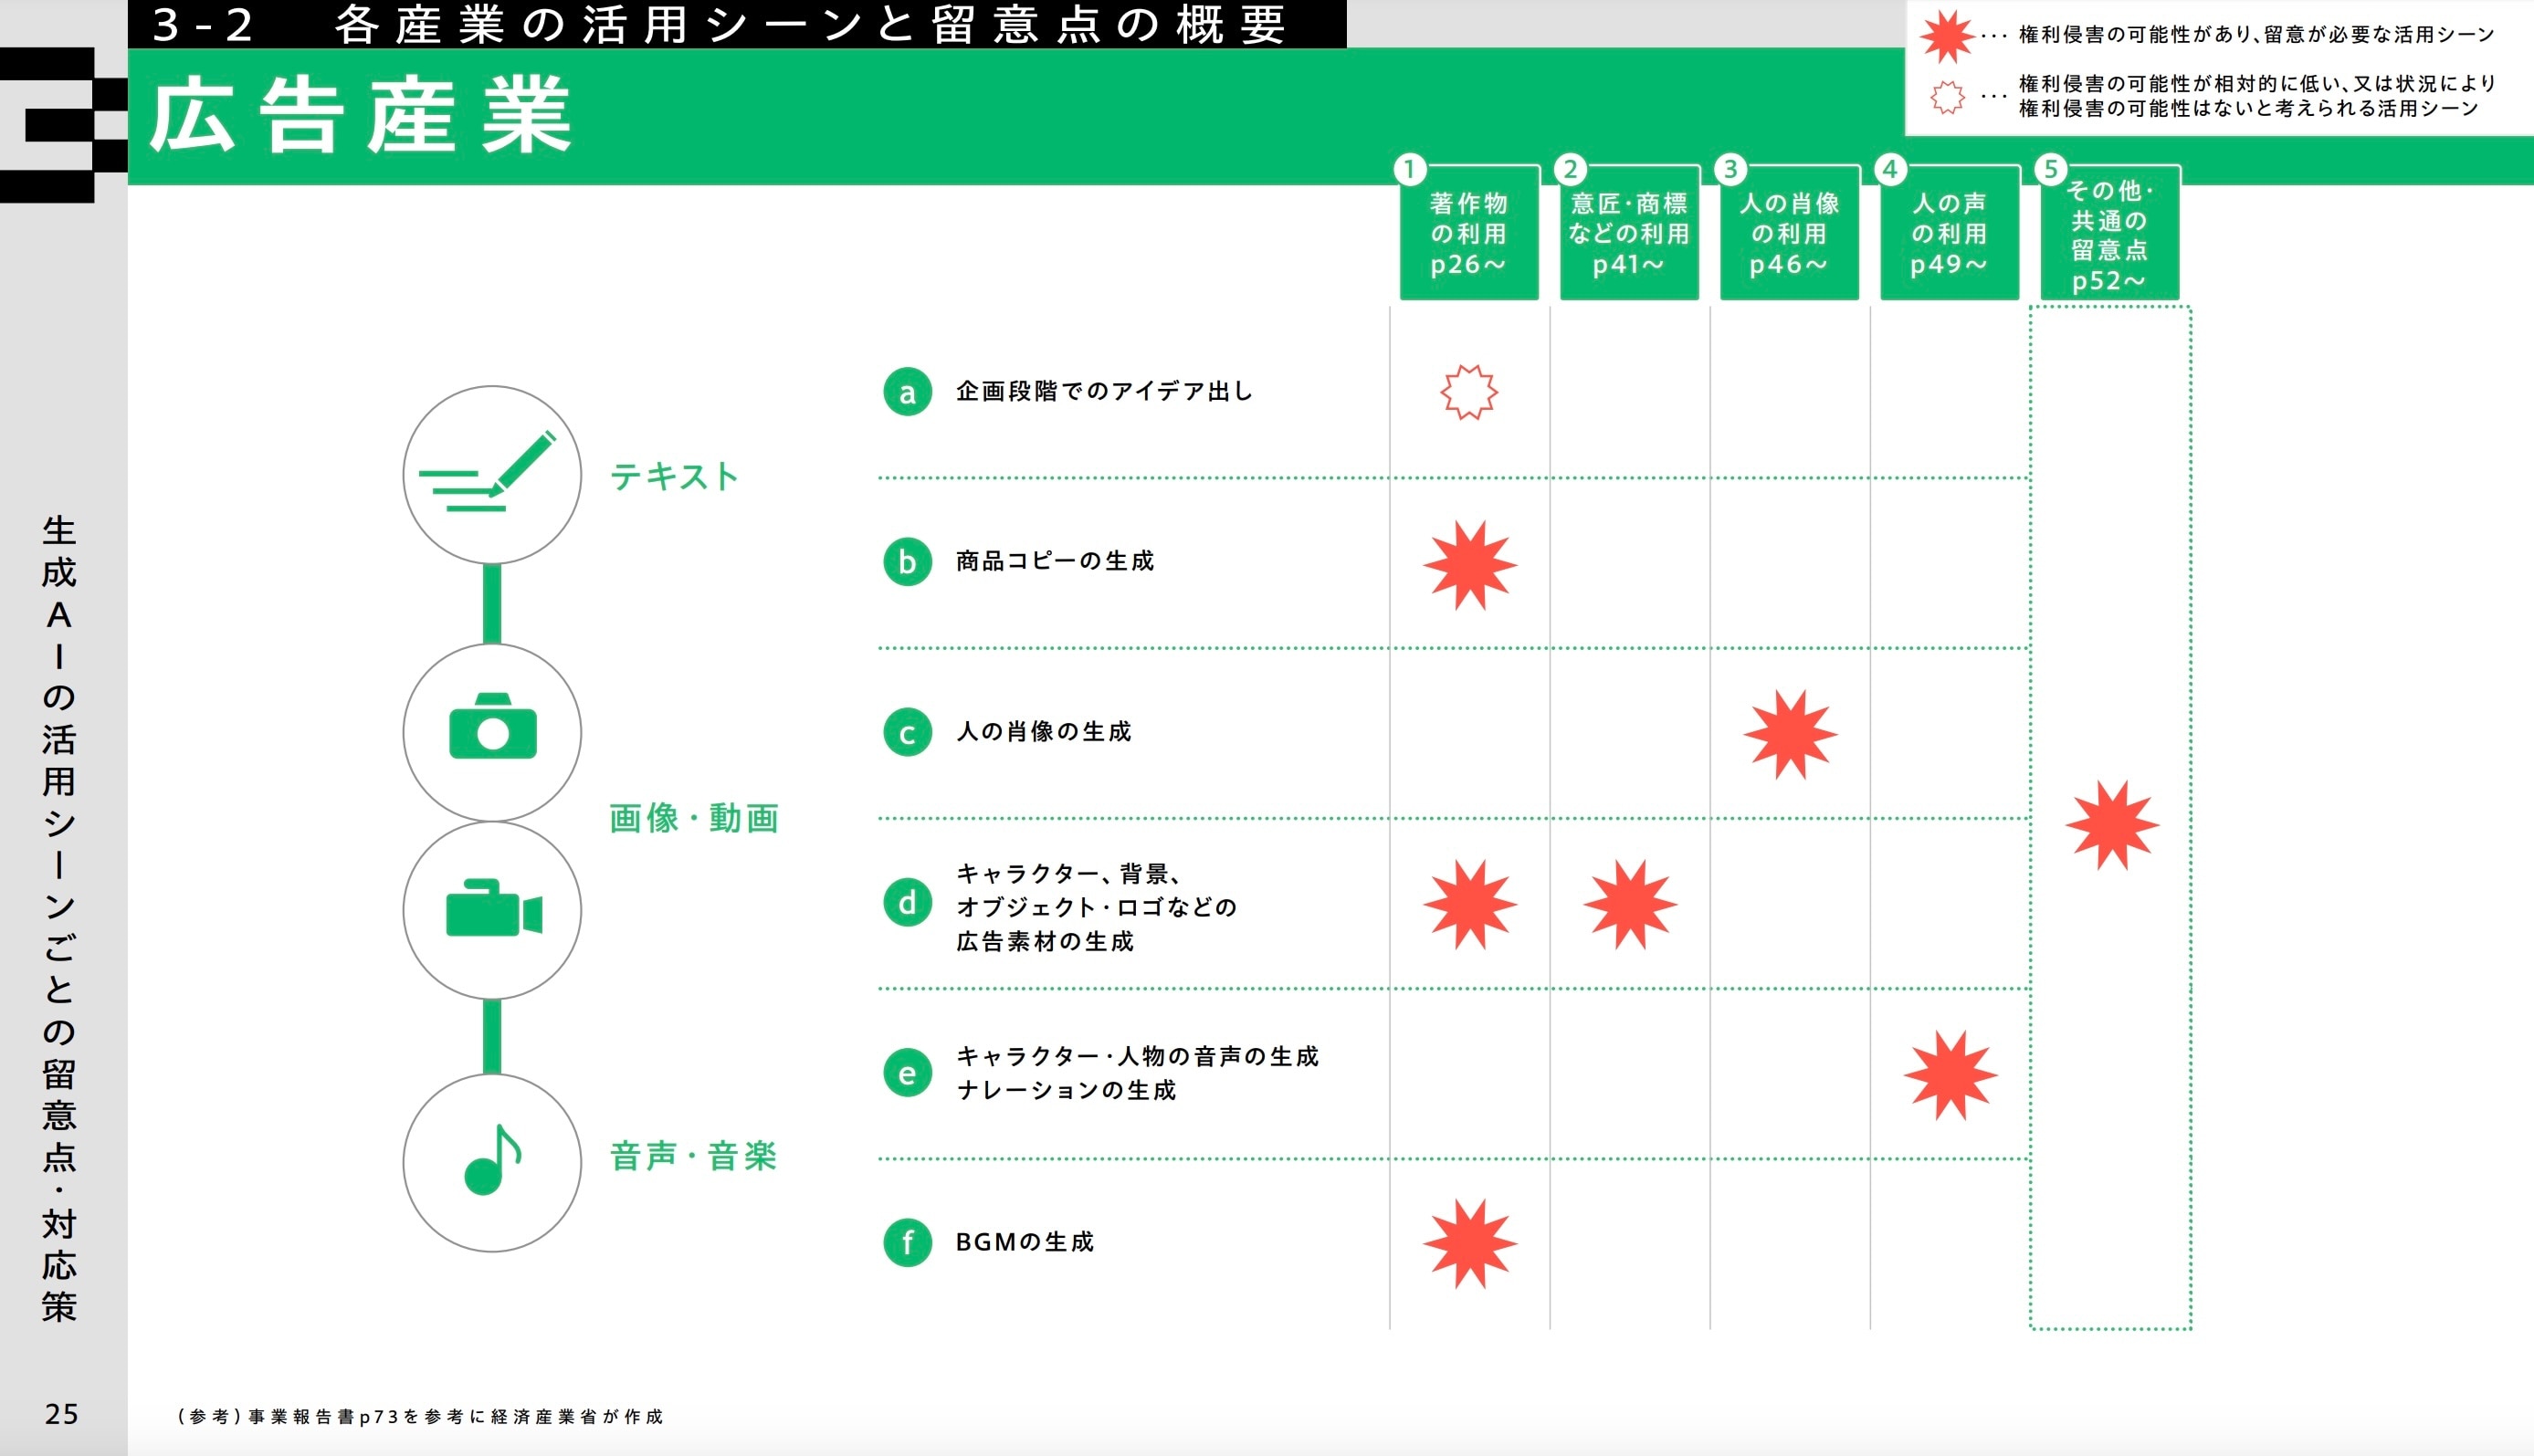Click the green circle 'f' bullet

[x=907, y=1243]
